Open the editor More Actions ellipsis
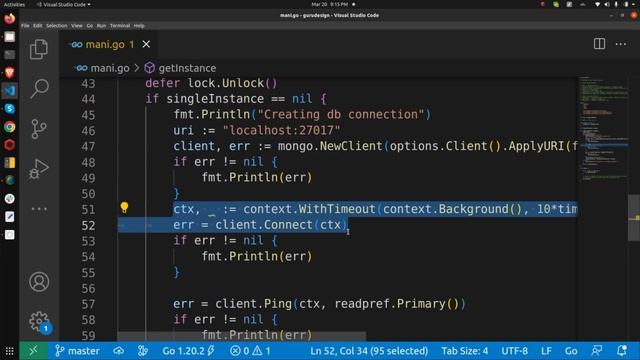 [621, 44]
